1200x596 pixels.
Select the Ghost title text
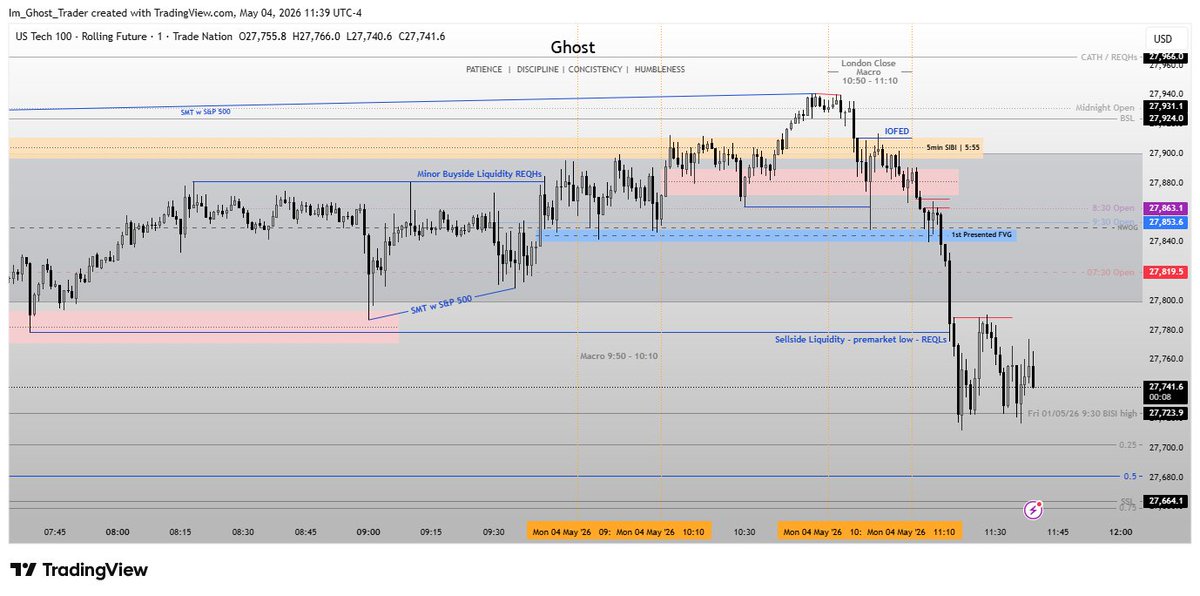click(x=573, y=47)
